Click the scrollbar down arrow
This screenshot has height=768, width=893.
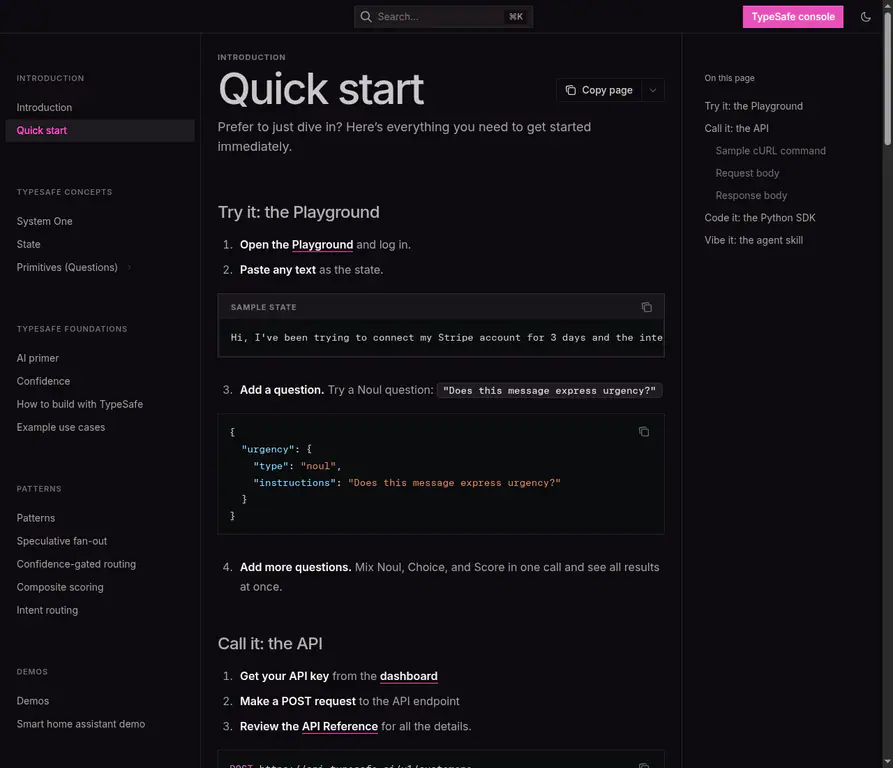[887, 762]
